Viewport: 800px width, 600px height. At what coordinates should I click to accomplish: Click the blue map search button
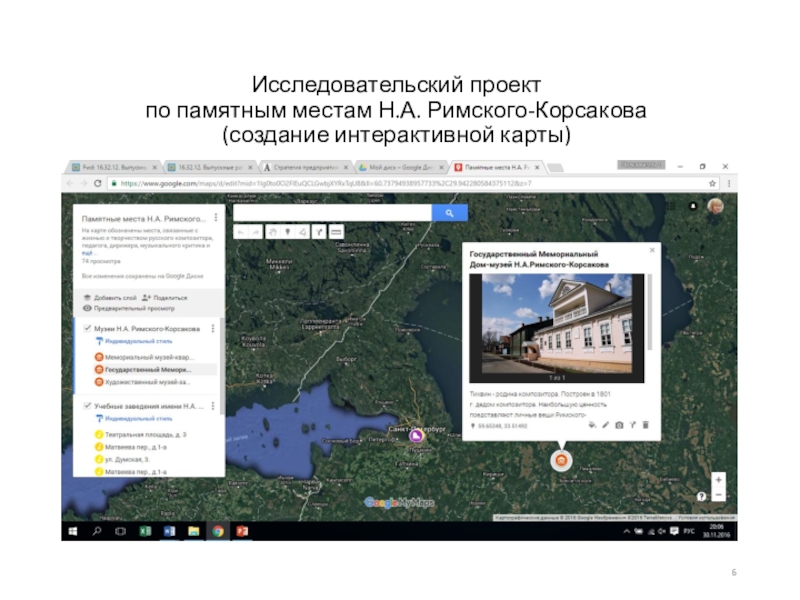(x=449, y=213)
